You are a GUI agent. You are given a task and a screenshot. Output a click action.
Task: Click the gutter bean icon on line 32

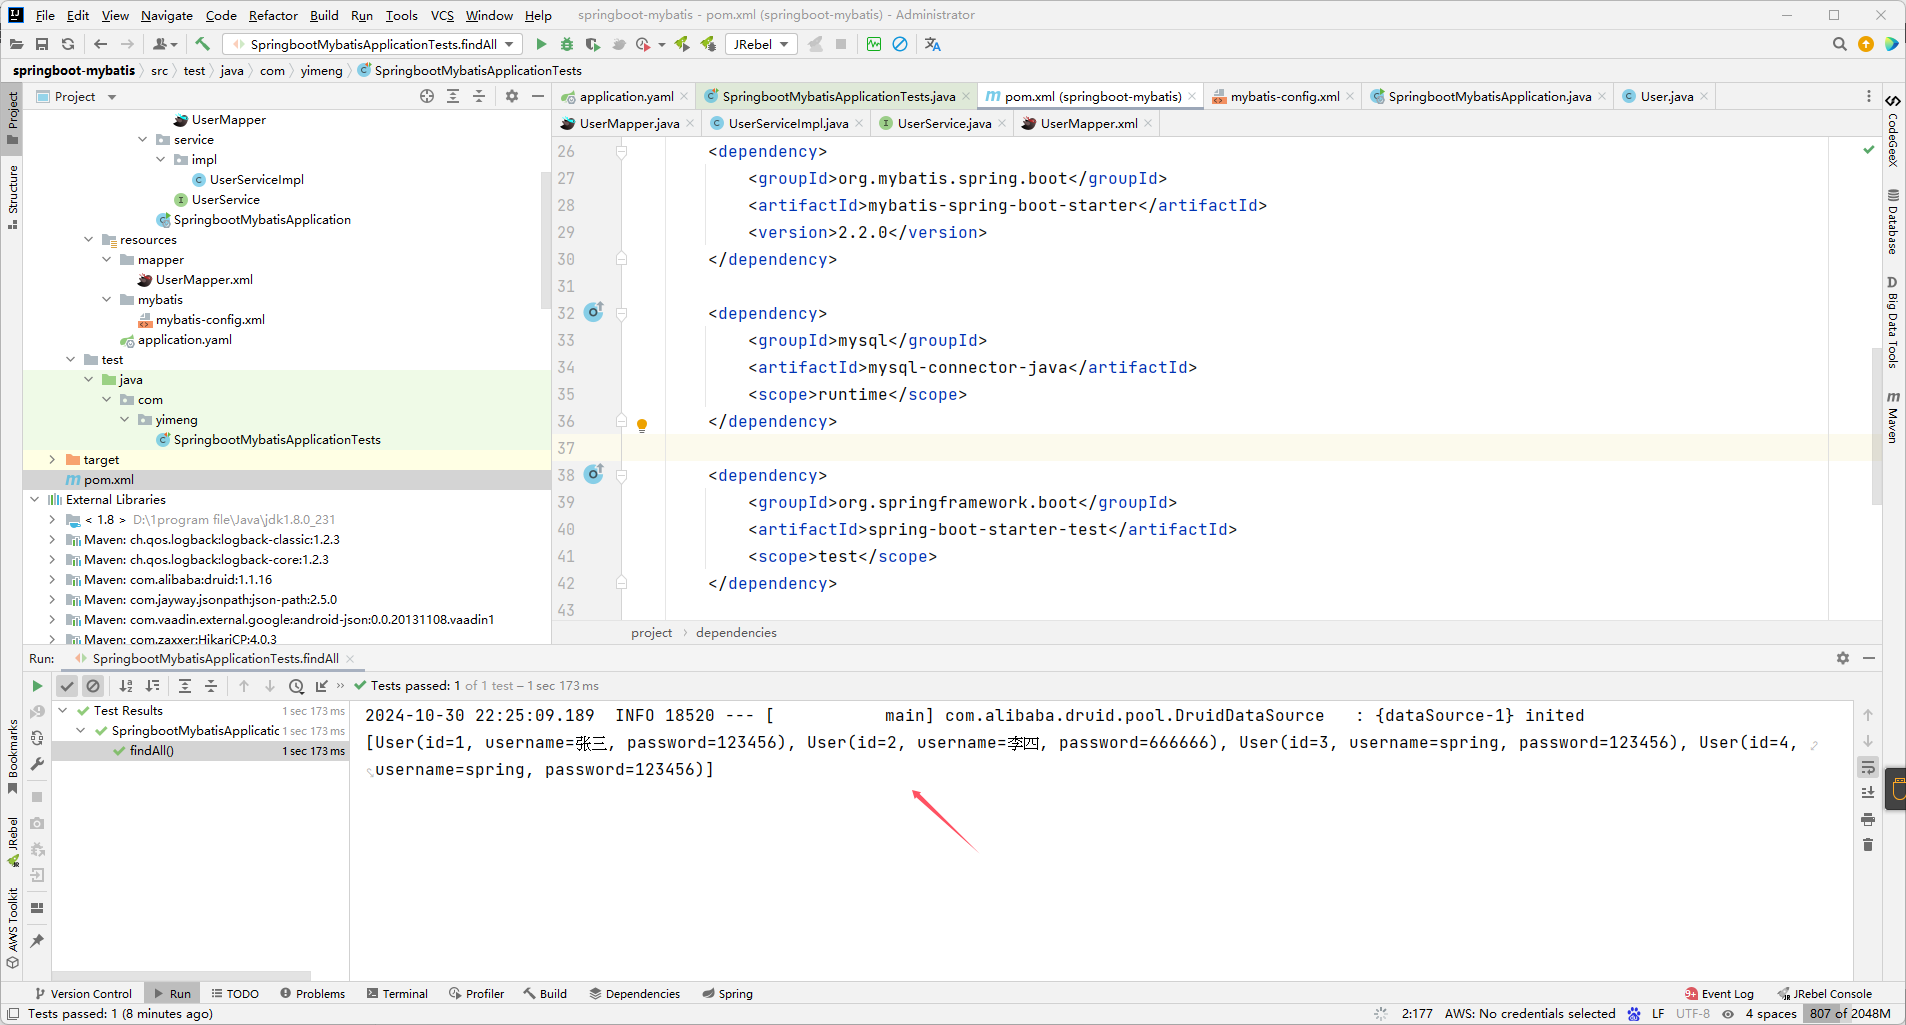coord(594,312)
